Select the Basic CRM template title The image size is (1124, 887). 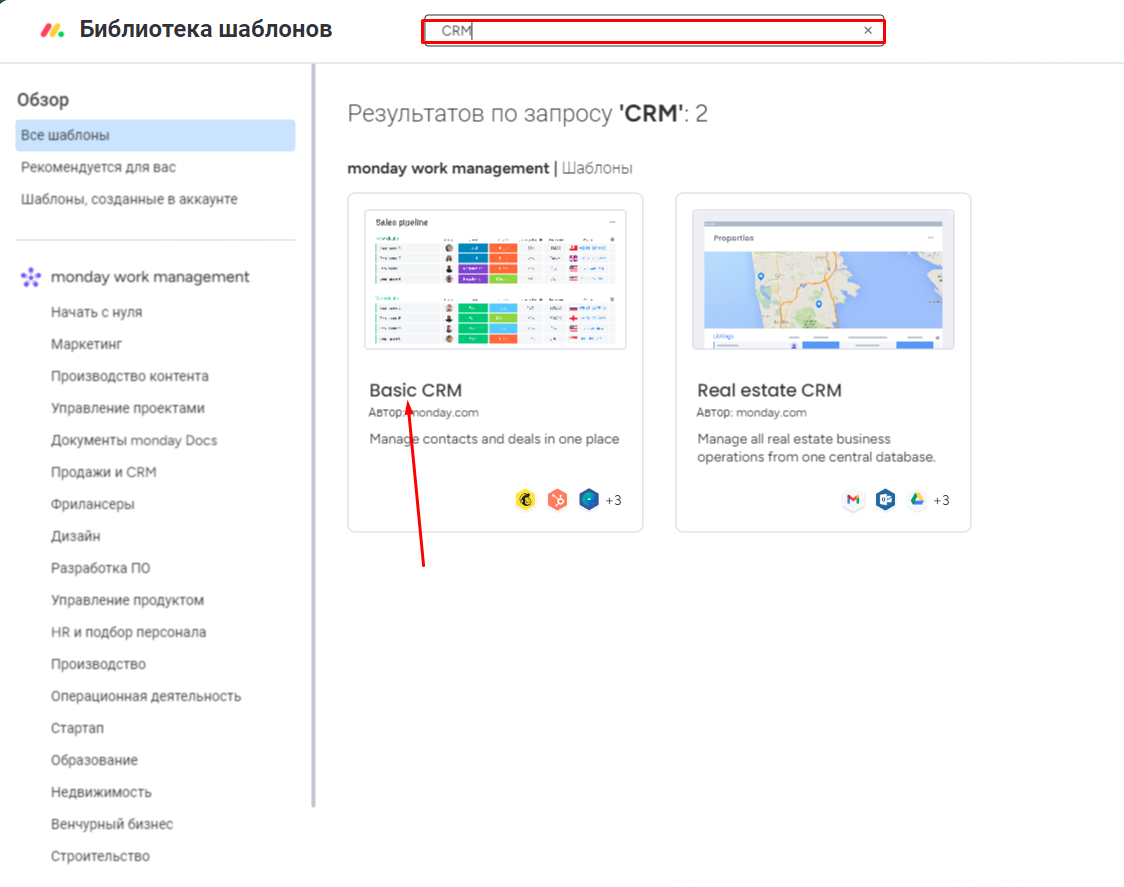[416, 390]
